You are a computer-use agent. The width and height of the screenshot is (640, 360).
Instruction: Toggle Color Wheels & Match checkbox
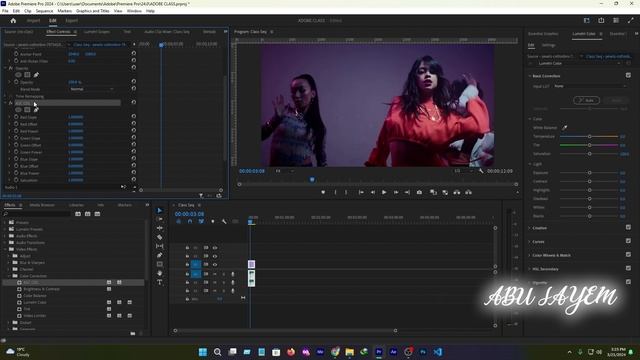click(x=628, y=255)
